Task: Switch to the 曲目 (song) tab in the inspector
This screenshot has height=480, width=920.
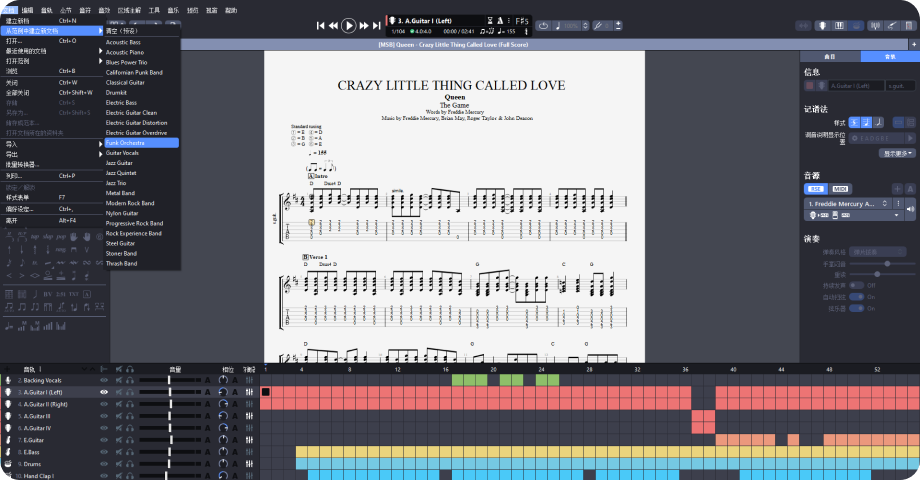Action: tap(831, 57)
